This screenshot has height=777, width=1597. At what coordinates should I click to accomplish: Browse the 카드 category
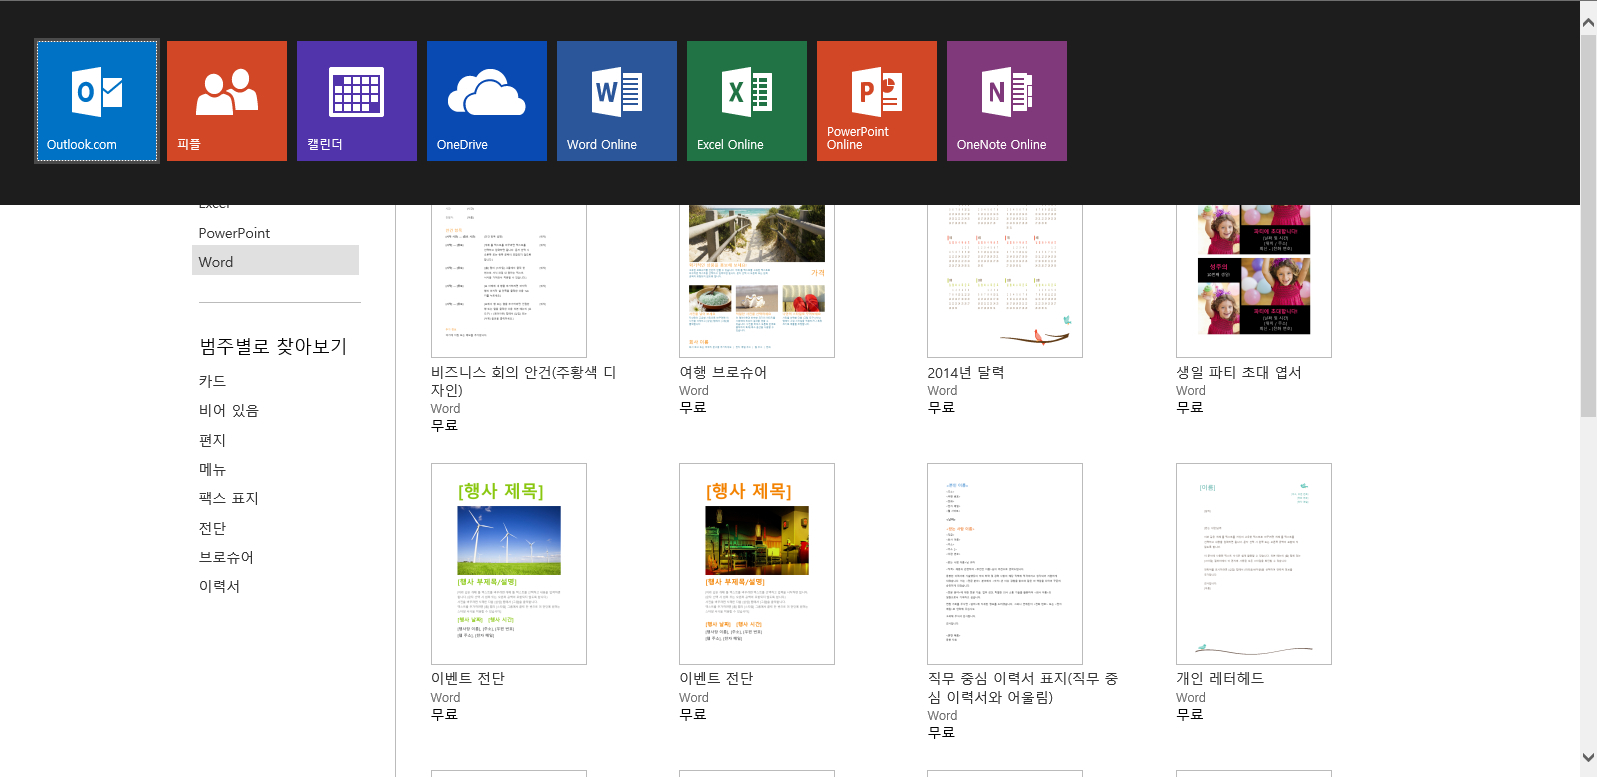click(212, 381)
